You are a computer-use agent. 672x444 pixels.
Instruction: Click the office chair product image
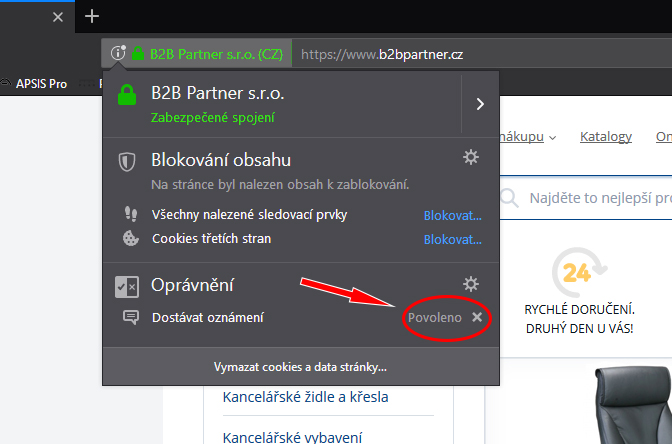tap(633, 405)
